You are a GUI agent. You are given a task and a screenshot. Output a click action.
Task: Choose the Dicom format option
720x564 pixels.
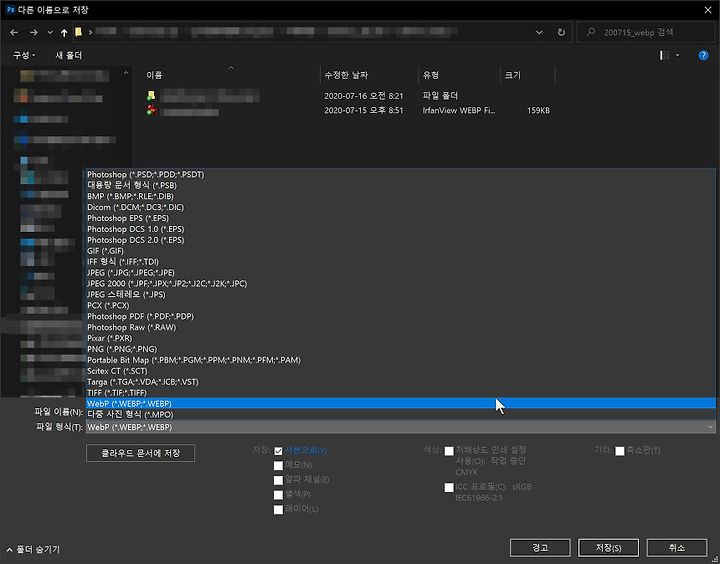point(401,207)
